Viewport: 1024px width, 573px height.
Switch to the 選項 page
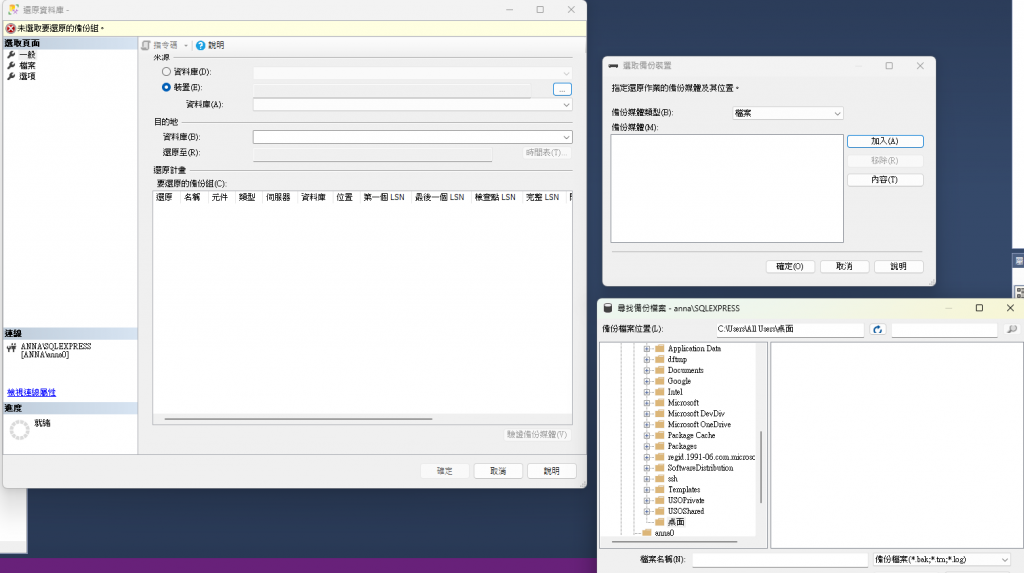pos(27,76)
